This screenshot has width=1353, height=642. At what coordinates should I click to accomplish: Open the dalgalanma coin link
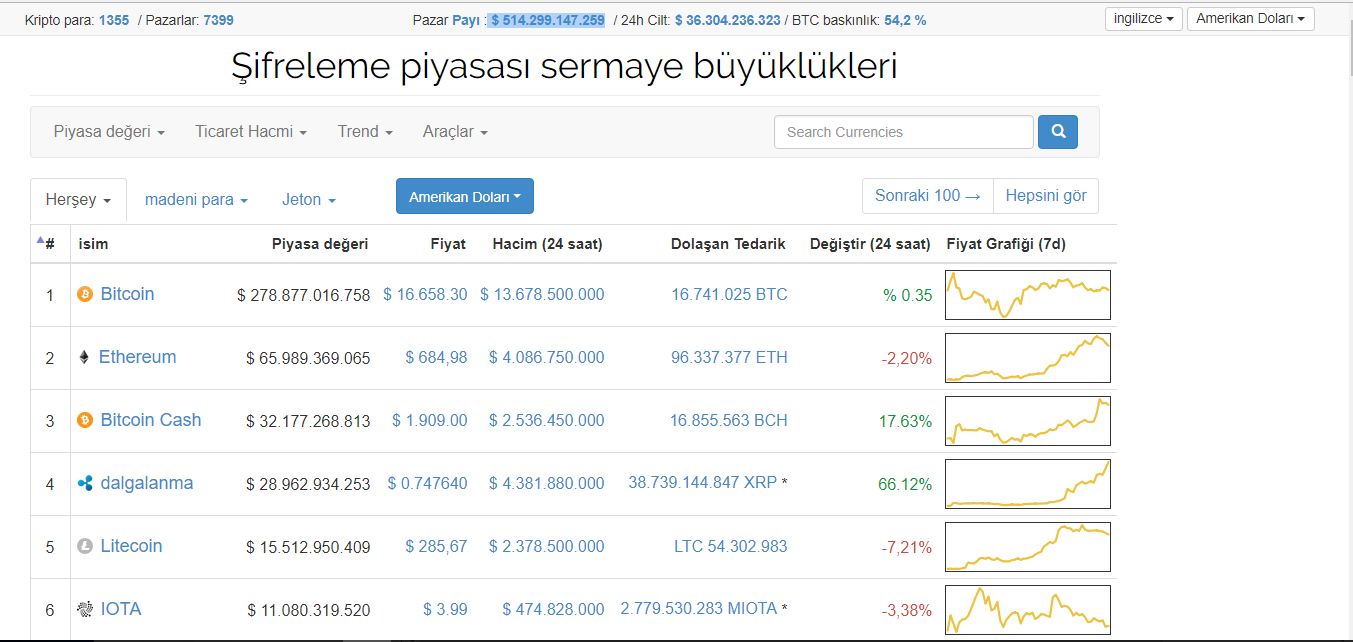point(147,483)
